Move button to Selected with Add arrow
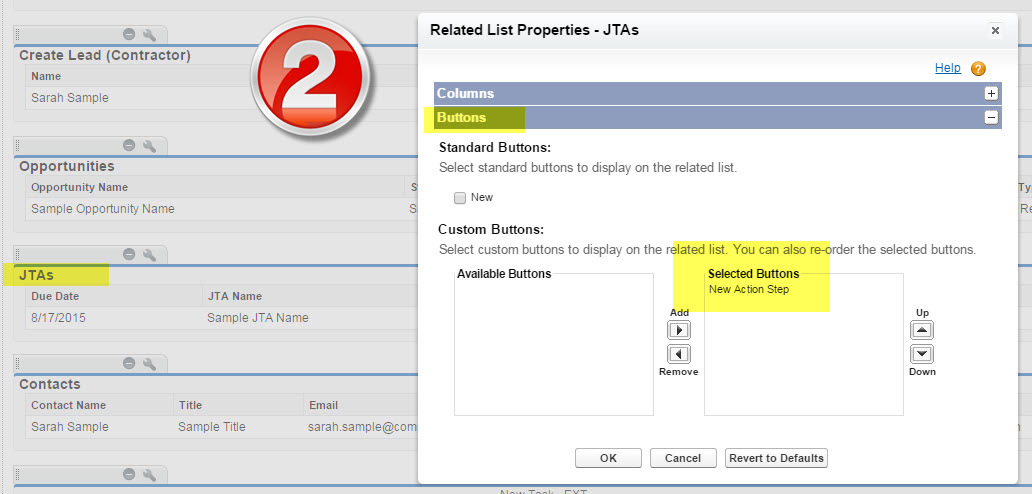1032x494 pixels. click(679, 330)
